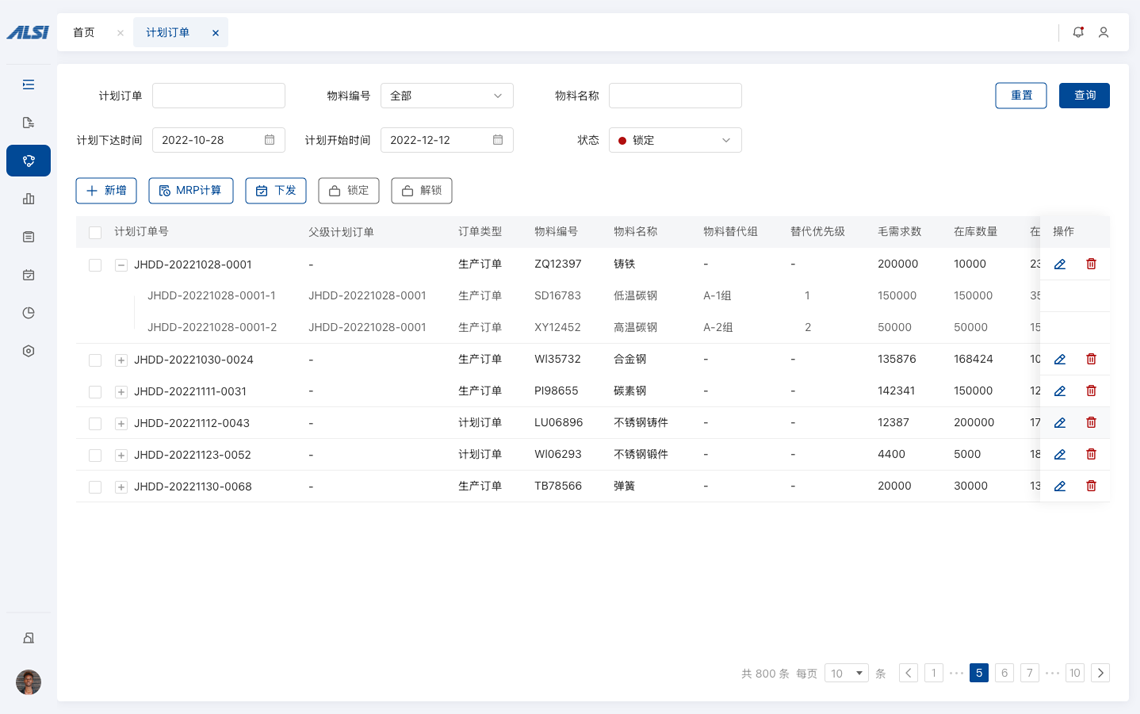
Task: Open the 物料编号 dropdown showing 全部
Action: click(x=447, y=95)
